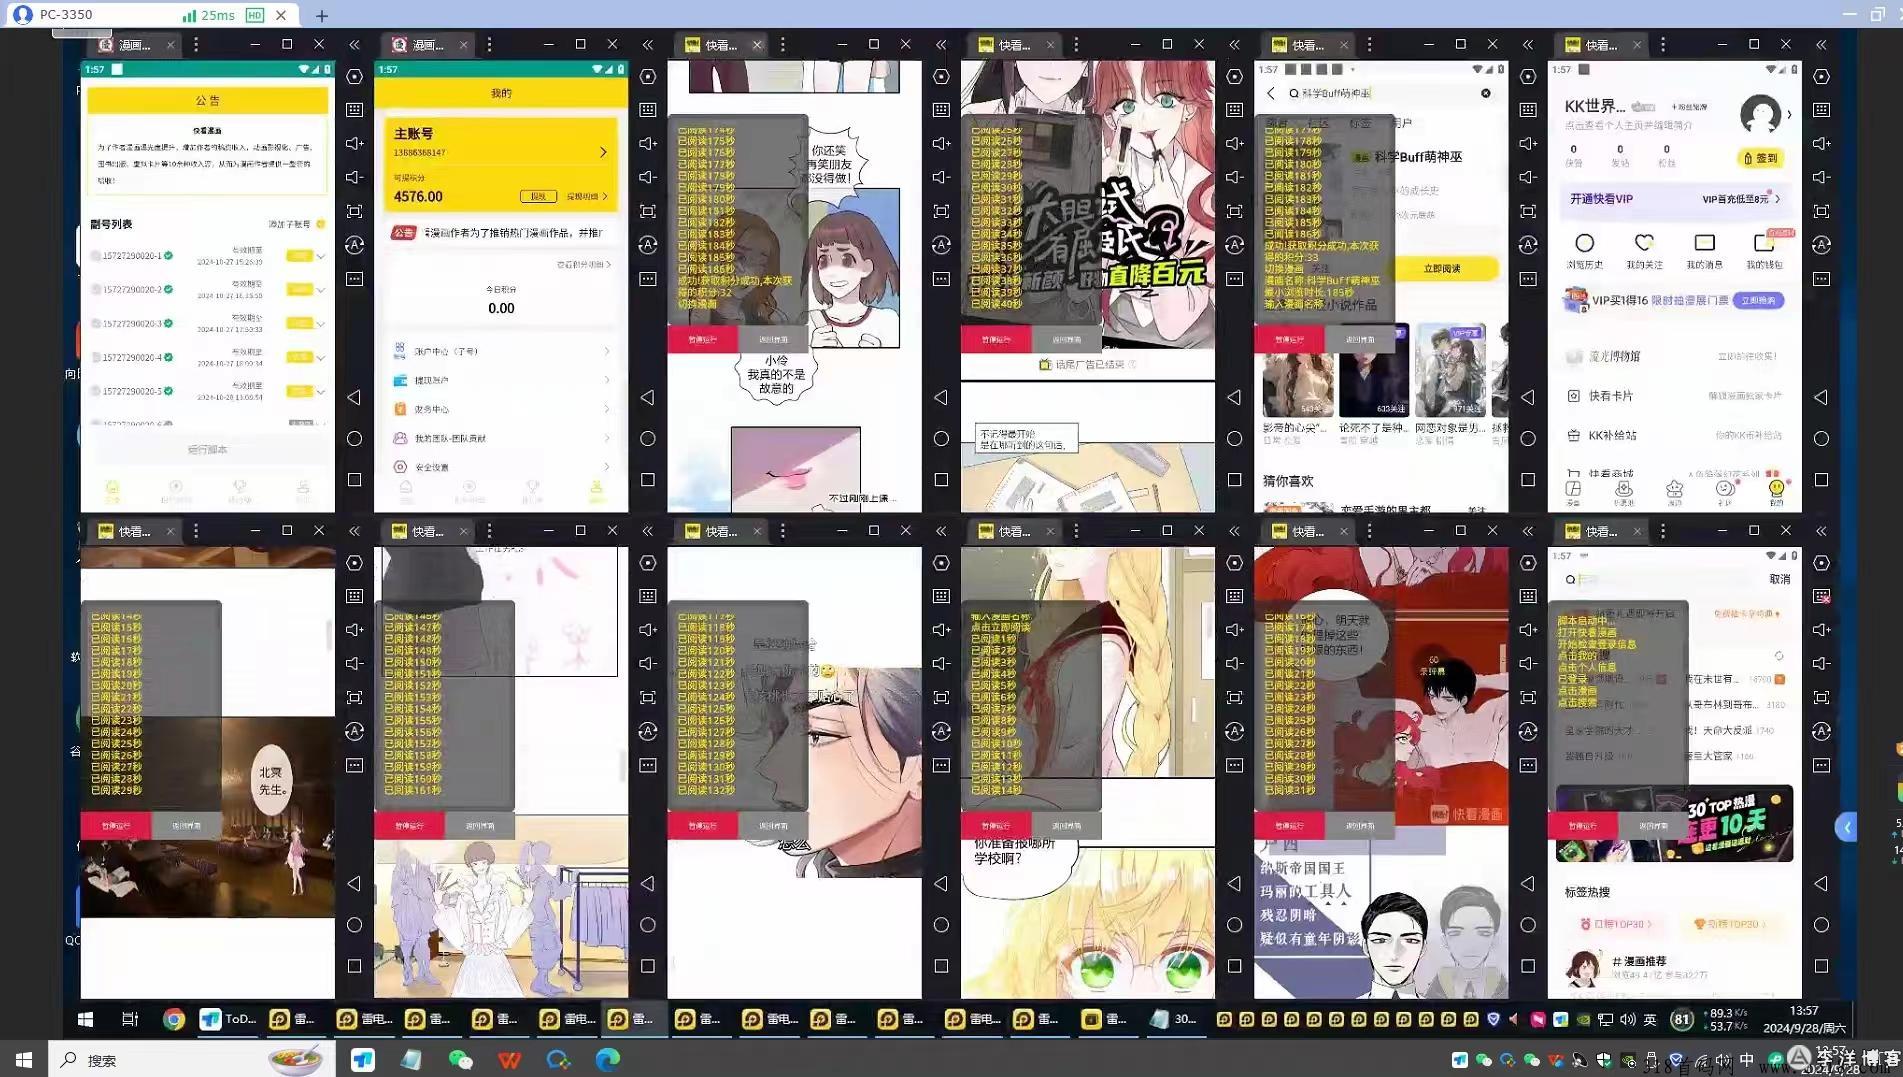Image resolution: width=1903 pixels, height=1077 pixels.
Task: Open 开通快看VIP banner
Action: tap(1675, 199)
